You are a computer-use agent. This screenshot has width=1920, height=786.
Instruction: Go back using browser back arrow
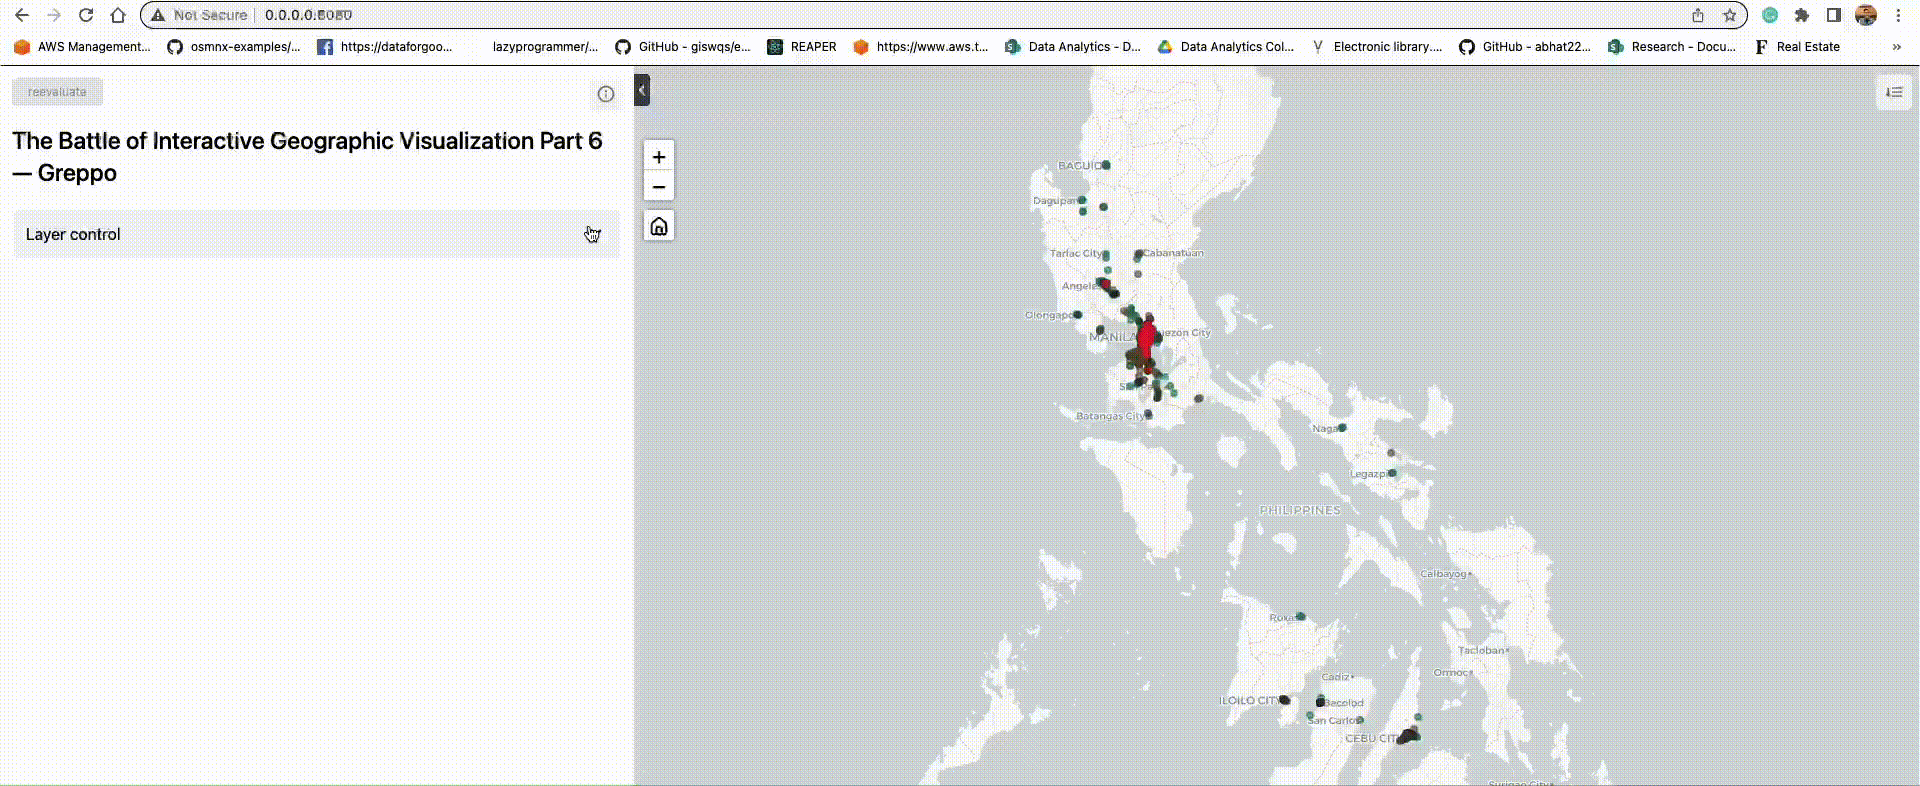[x=22, y=15]
